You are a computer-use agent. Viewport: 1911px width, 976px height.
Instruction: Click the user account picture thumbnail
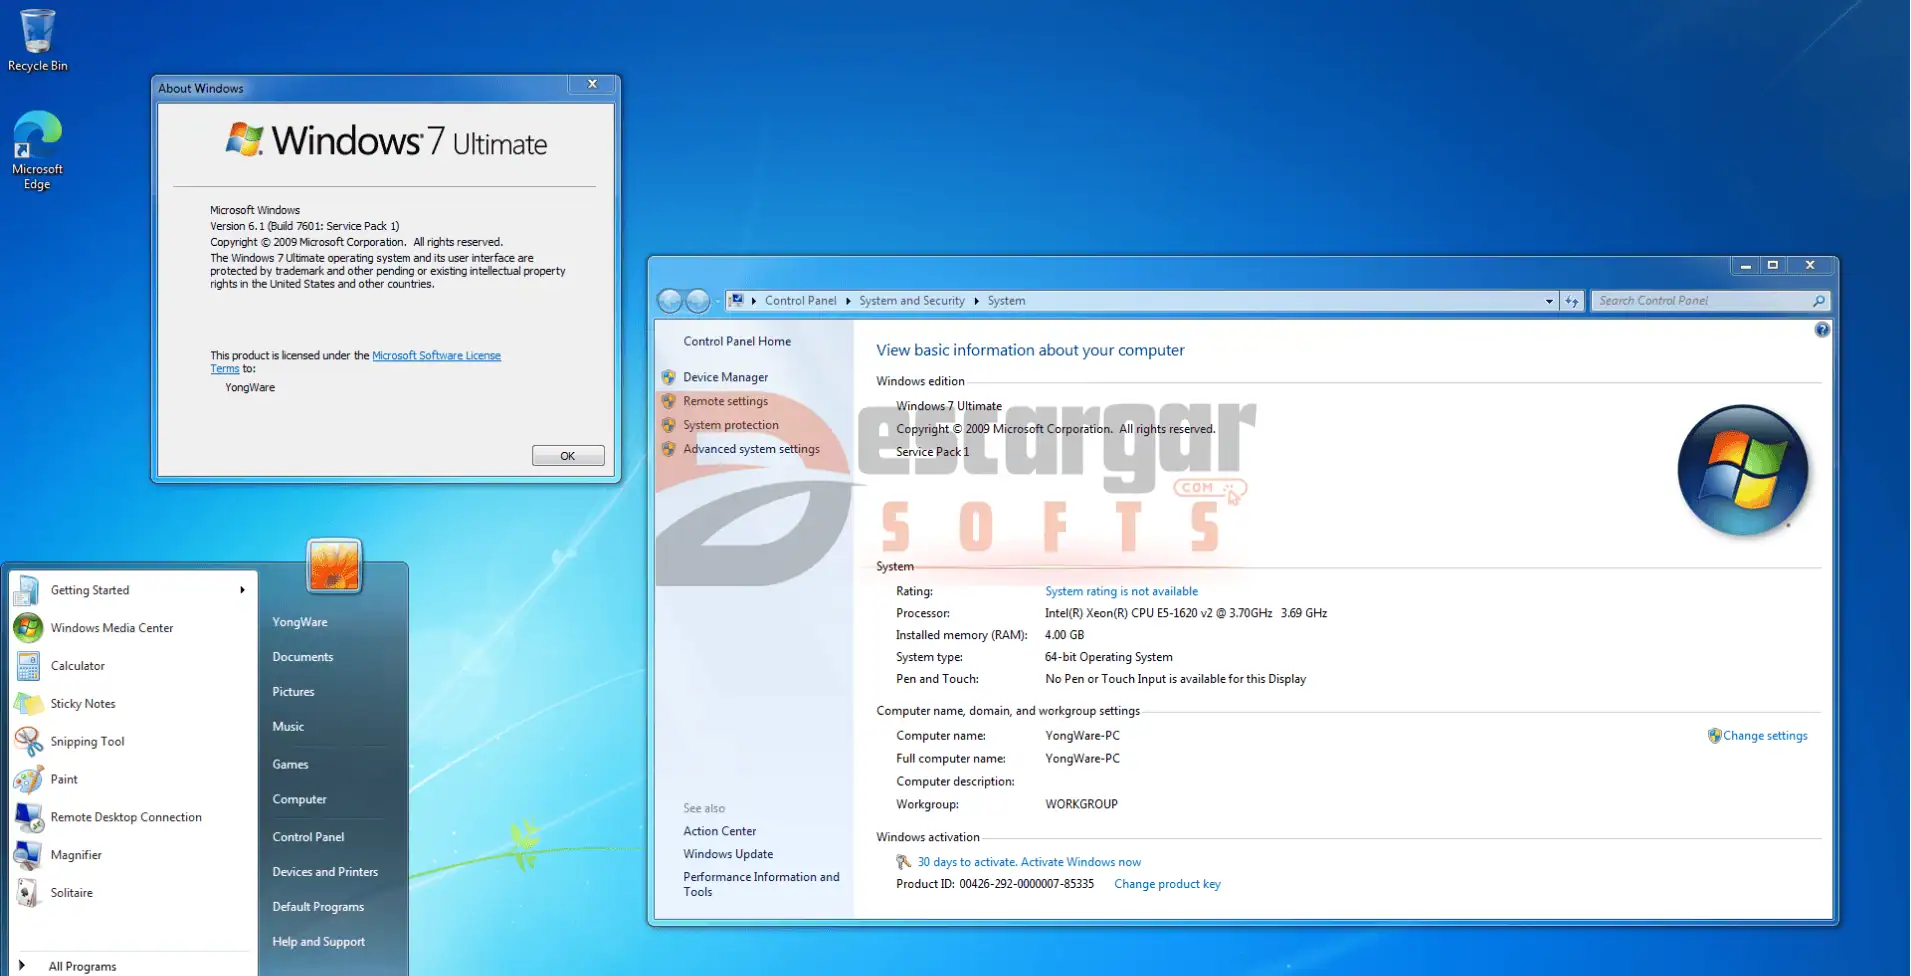pos(334,566)
